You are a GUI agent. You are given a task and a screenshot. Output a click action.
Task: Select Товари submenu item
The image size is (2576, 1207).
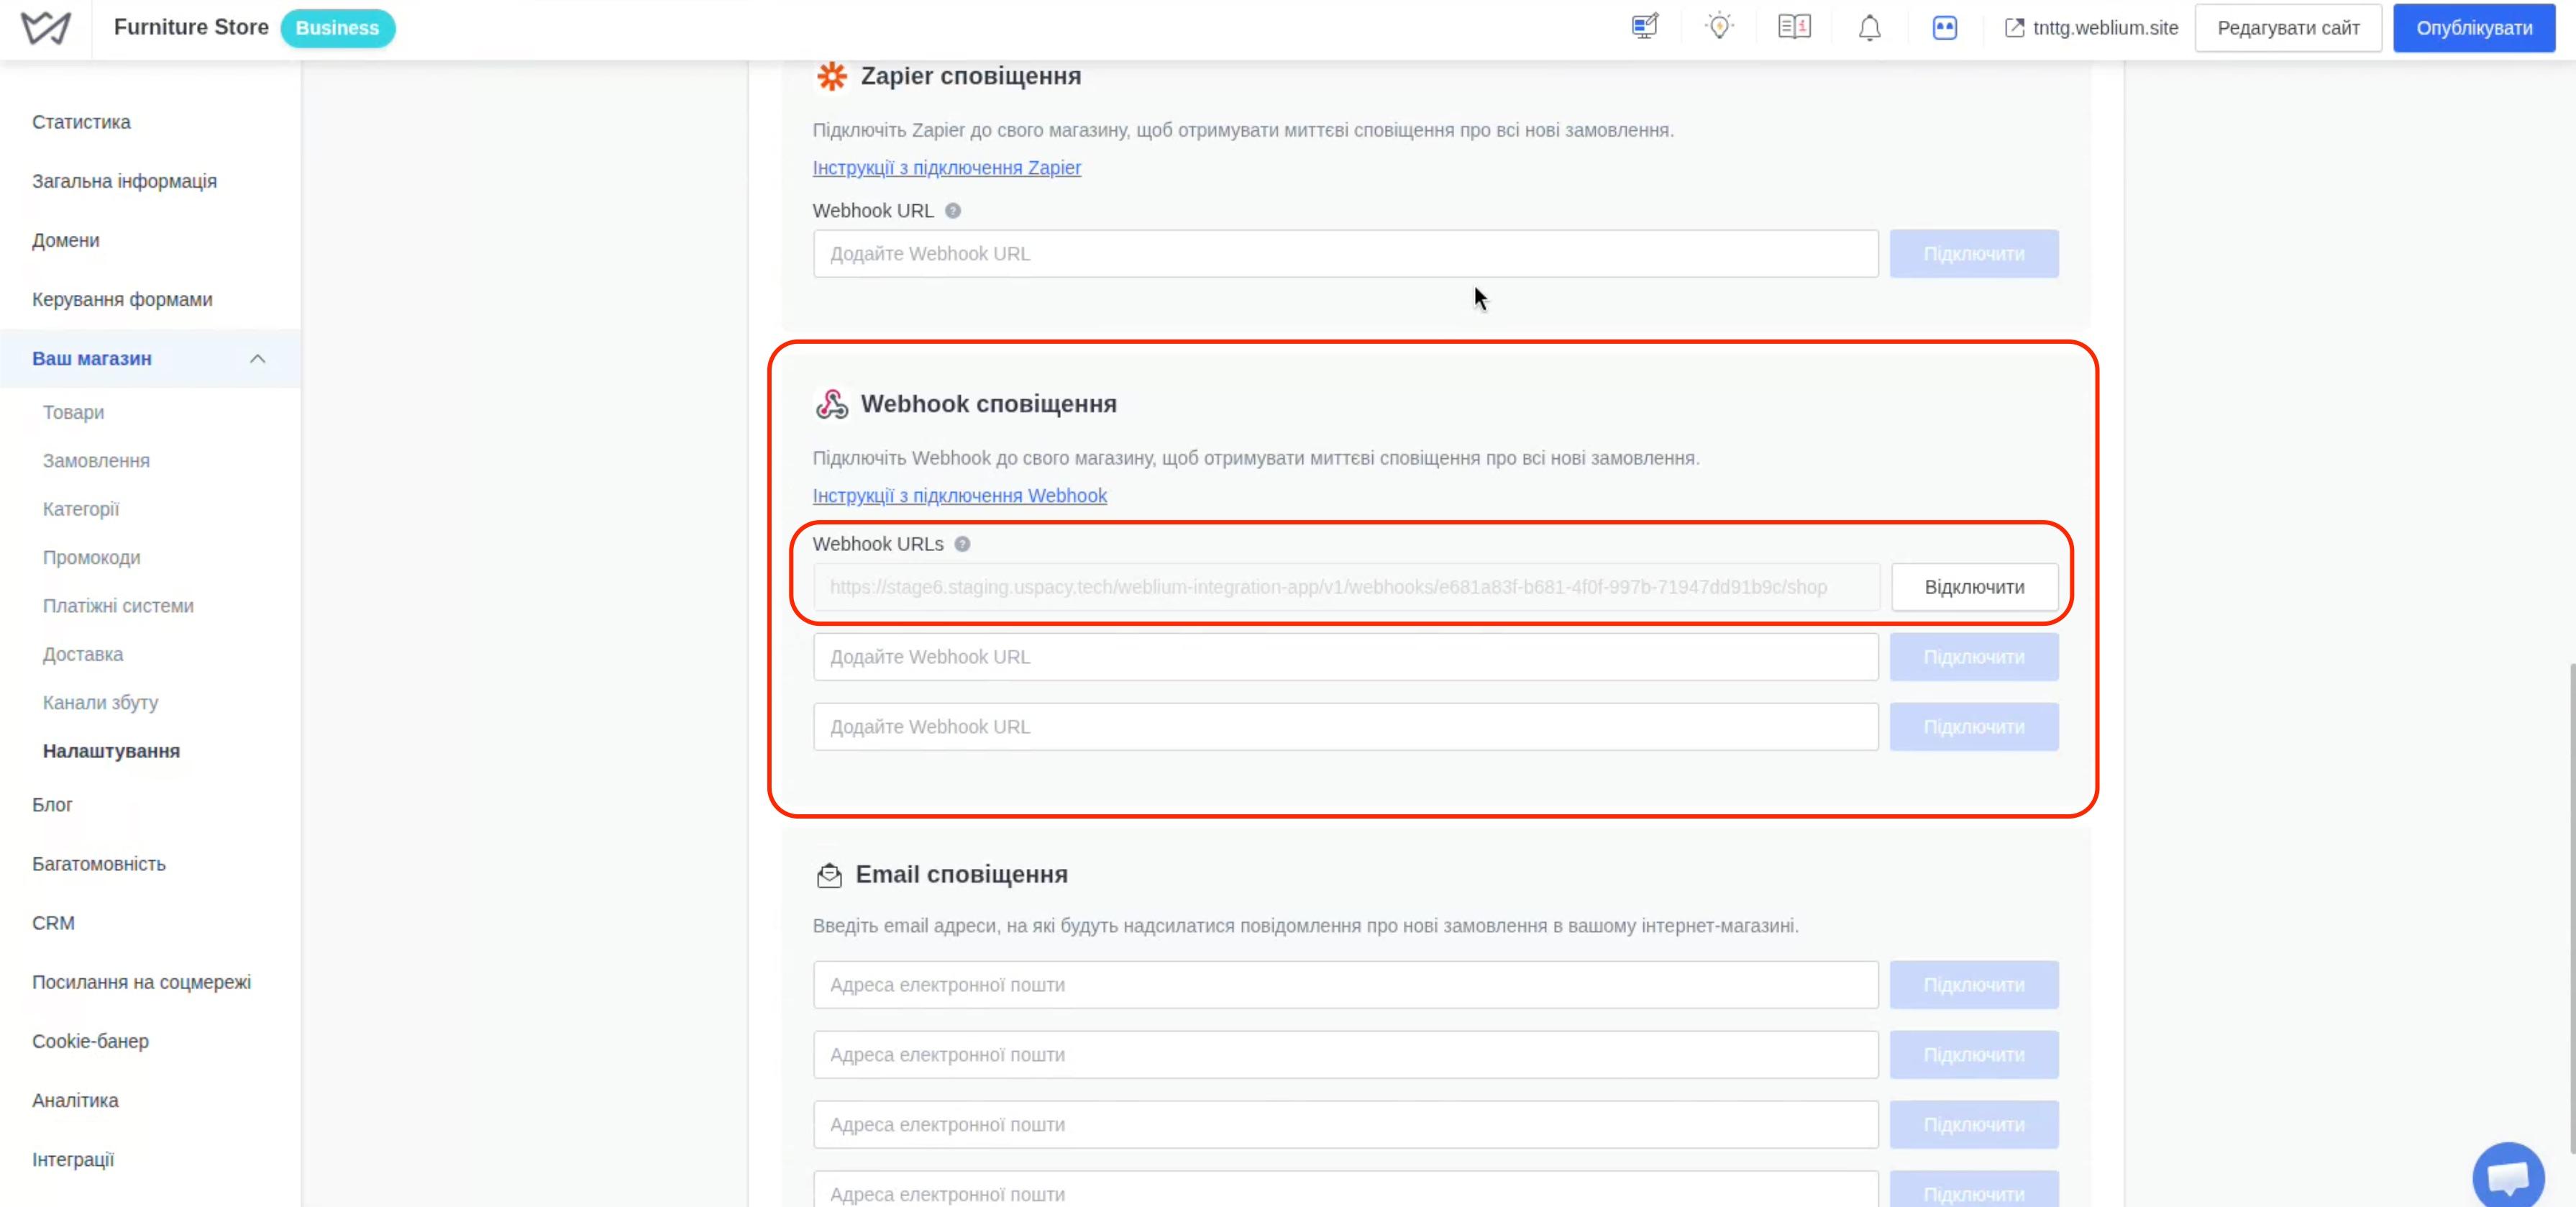[73, 412]
